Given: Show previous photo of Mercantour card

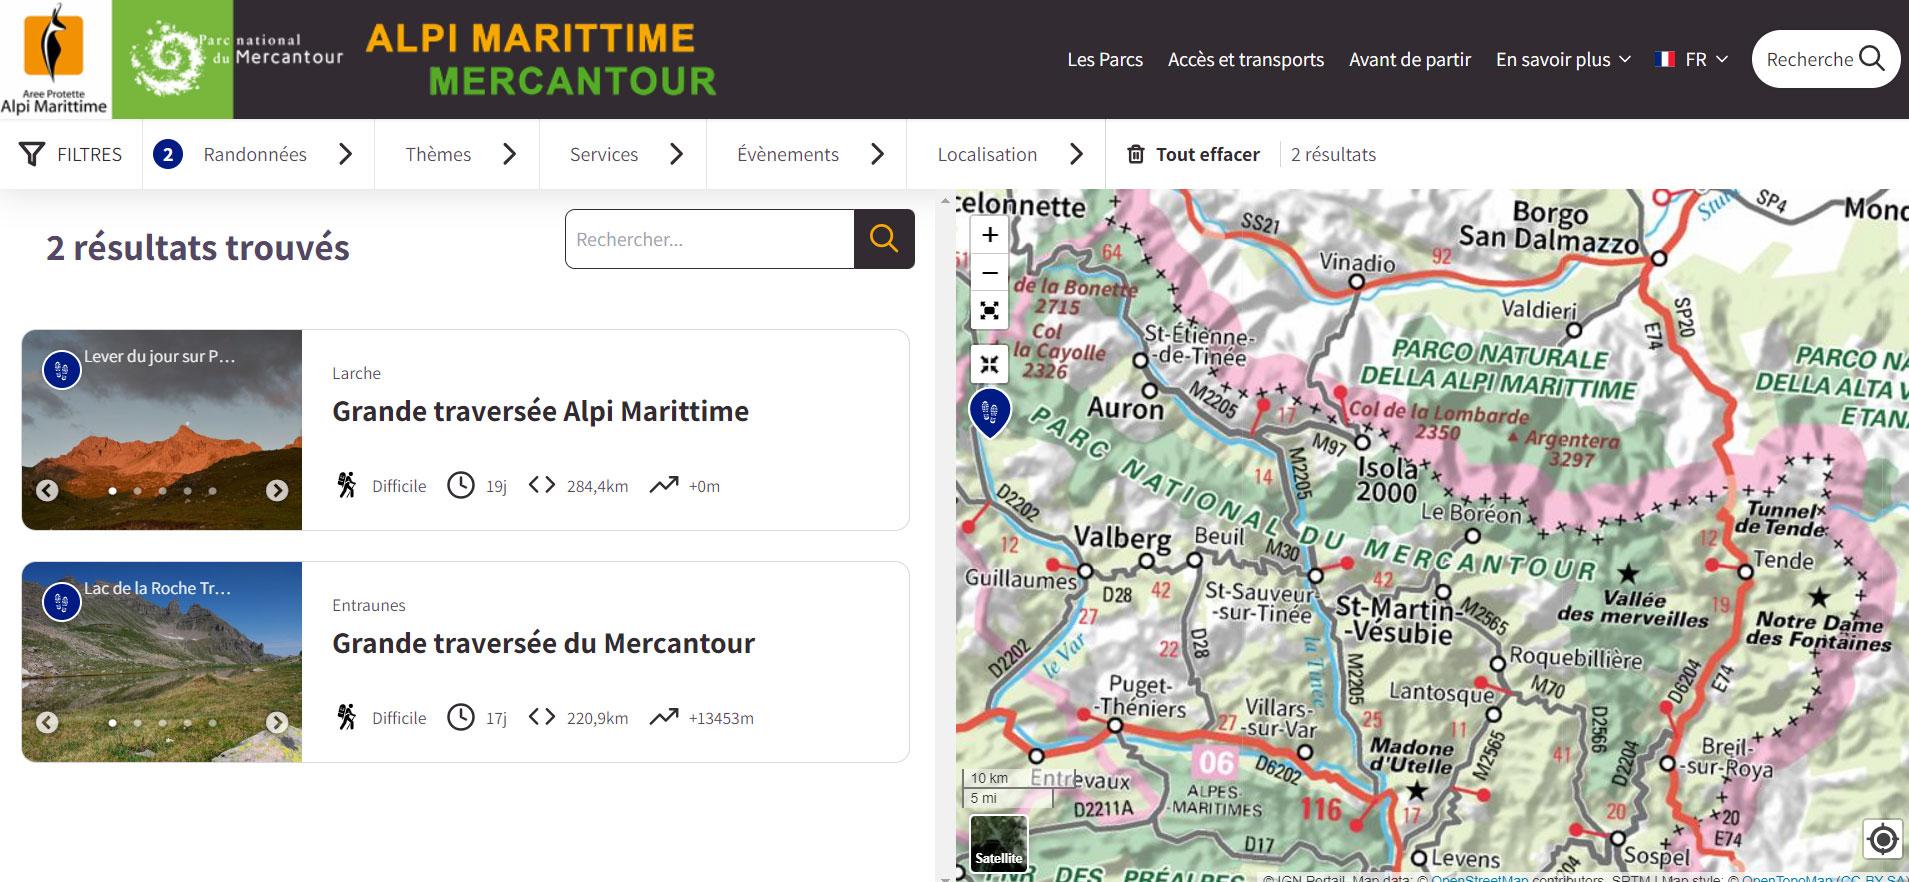Looking at the screenshot, I should pyautogui.click(x=47, y=722).
